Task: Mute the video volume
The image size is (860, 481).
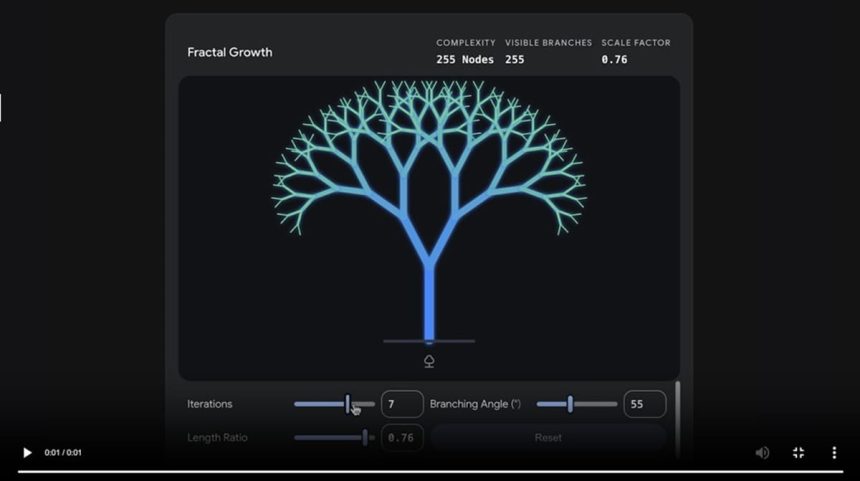Action: [x=762, y=453]
